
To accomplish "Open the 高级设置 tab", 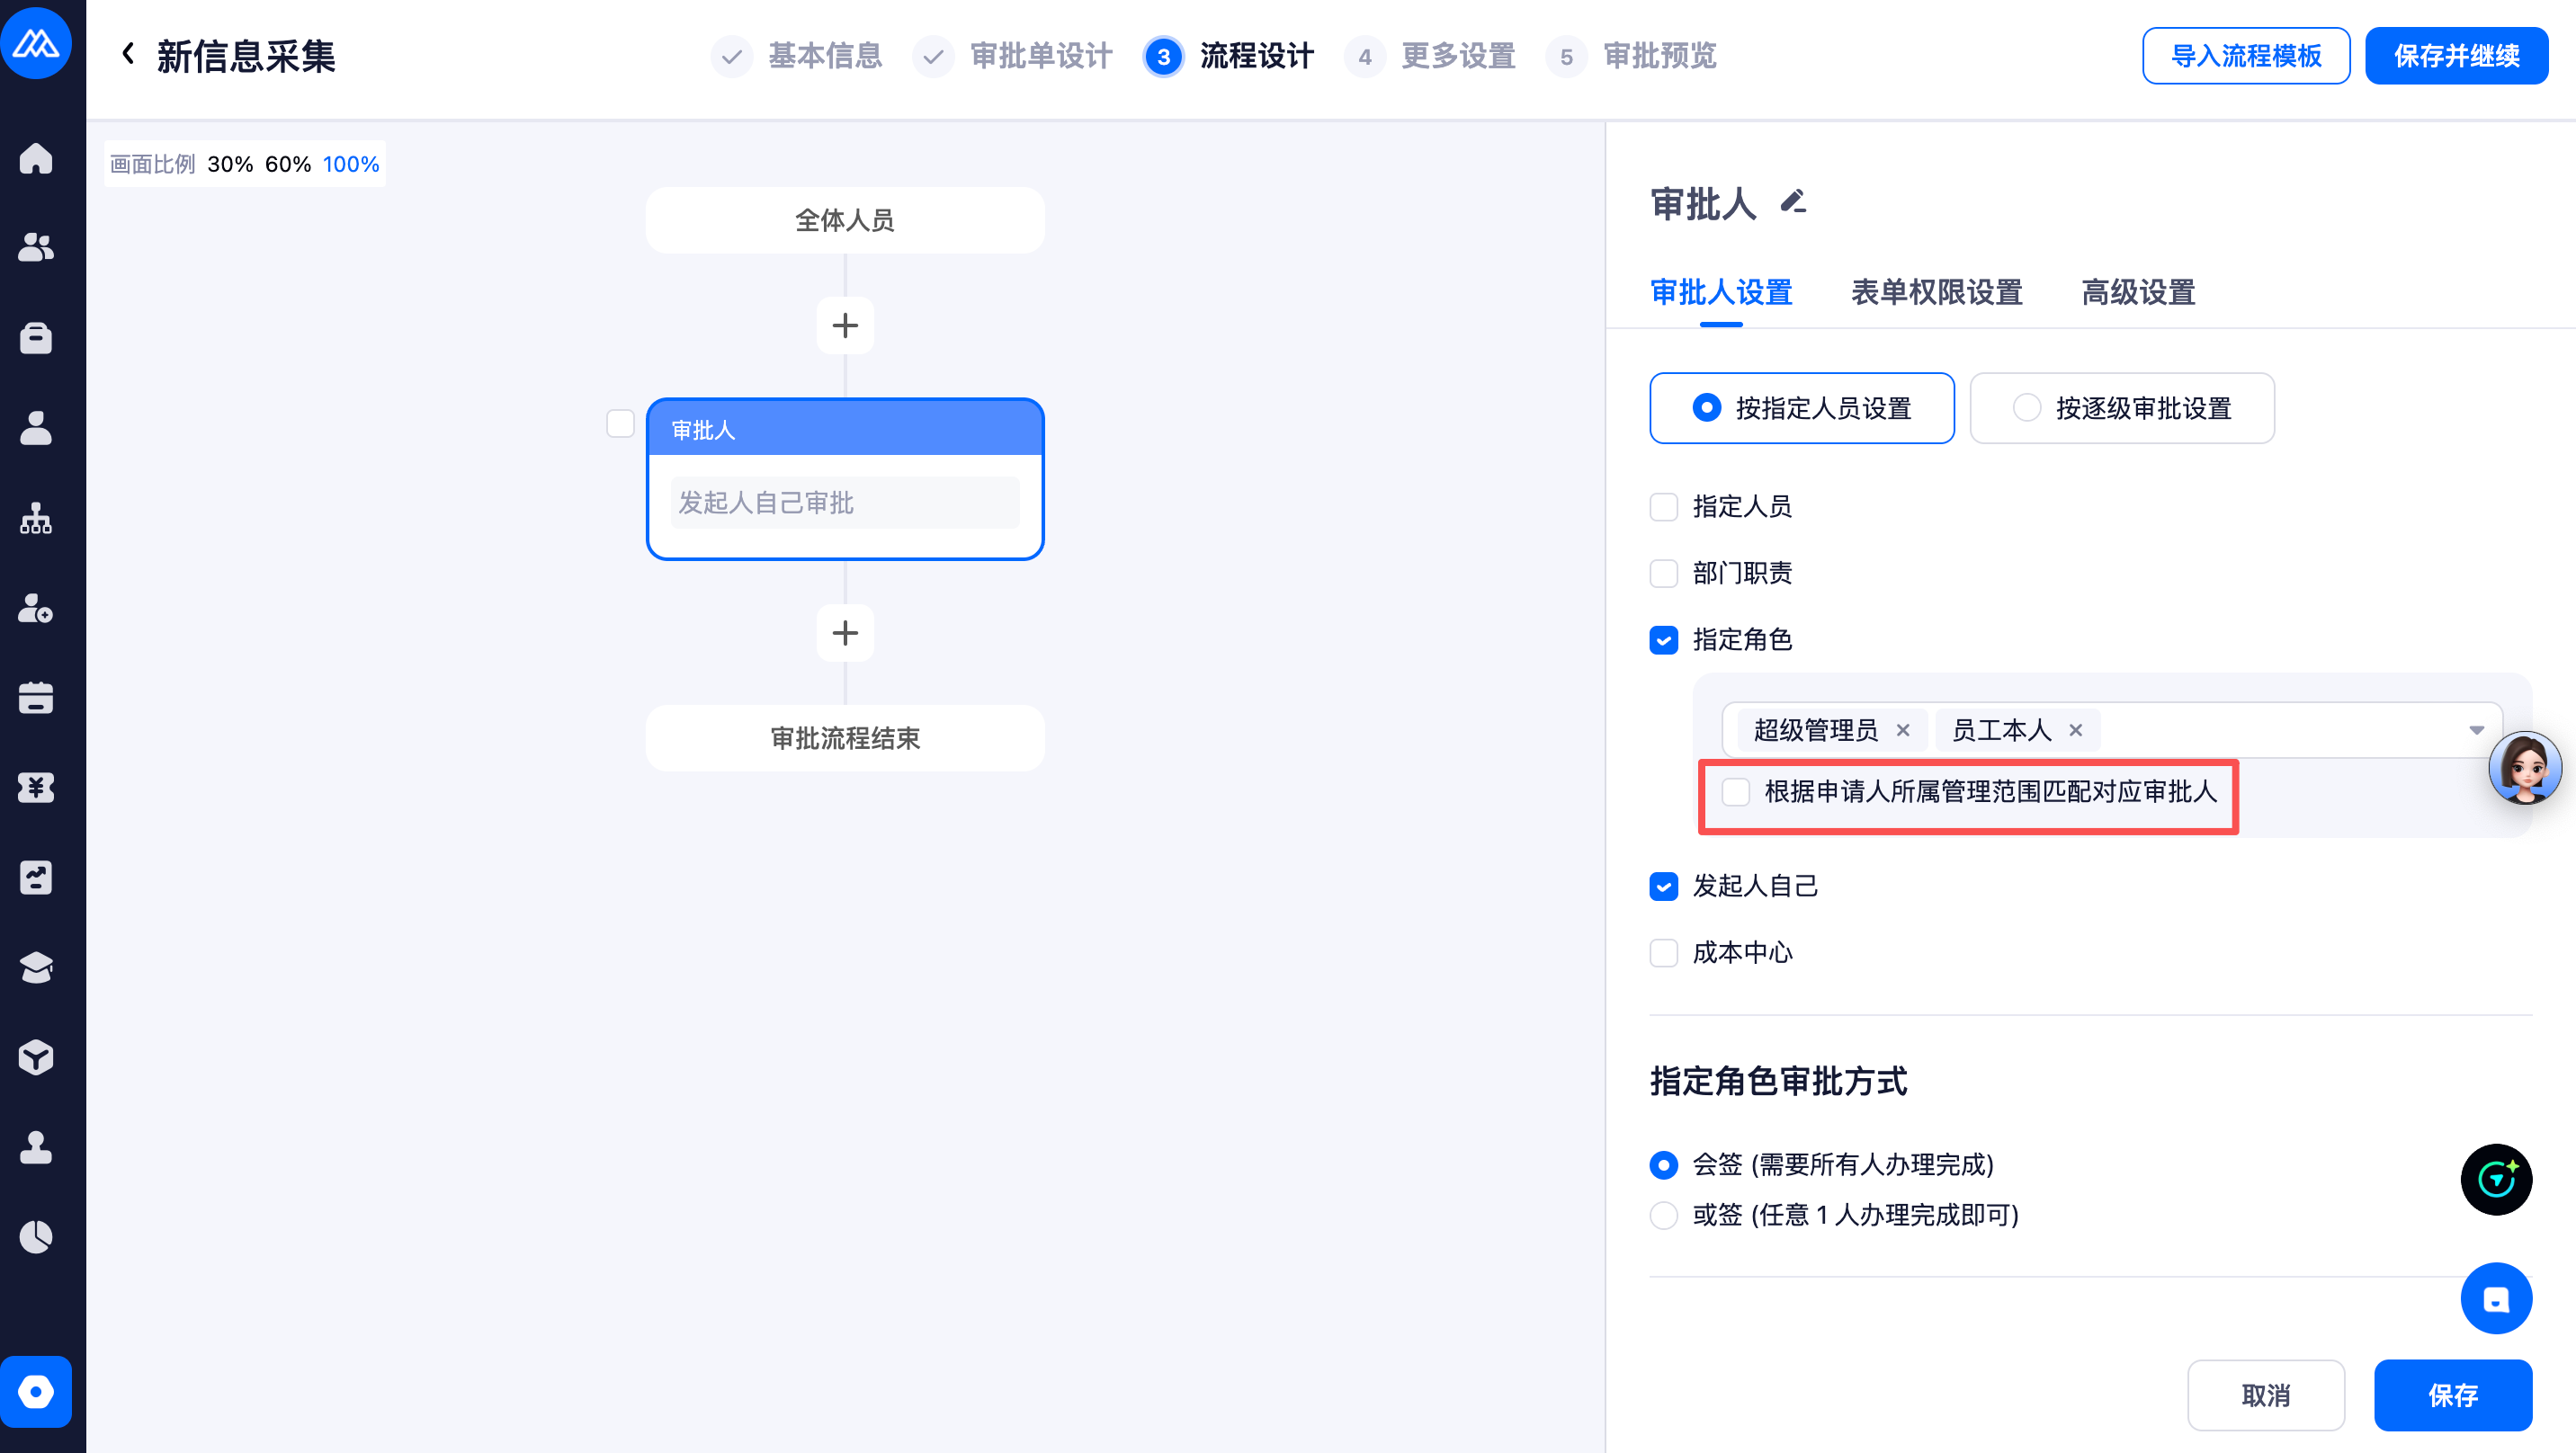I will click(2137, 293).
